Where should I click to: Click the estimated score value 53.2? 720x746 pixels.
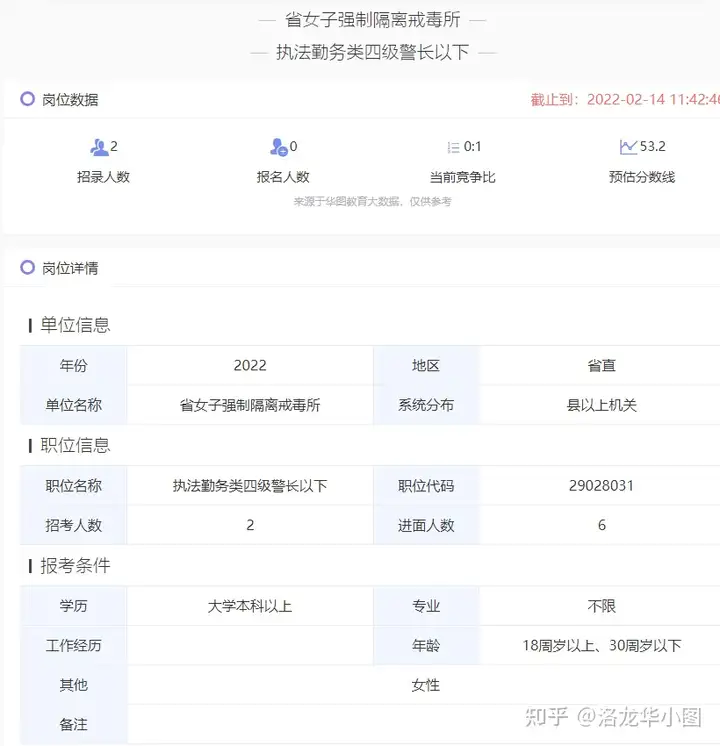pos(652,146)
